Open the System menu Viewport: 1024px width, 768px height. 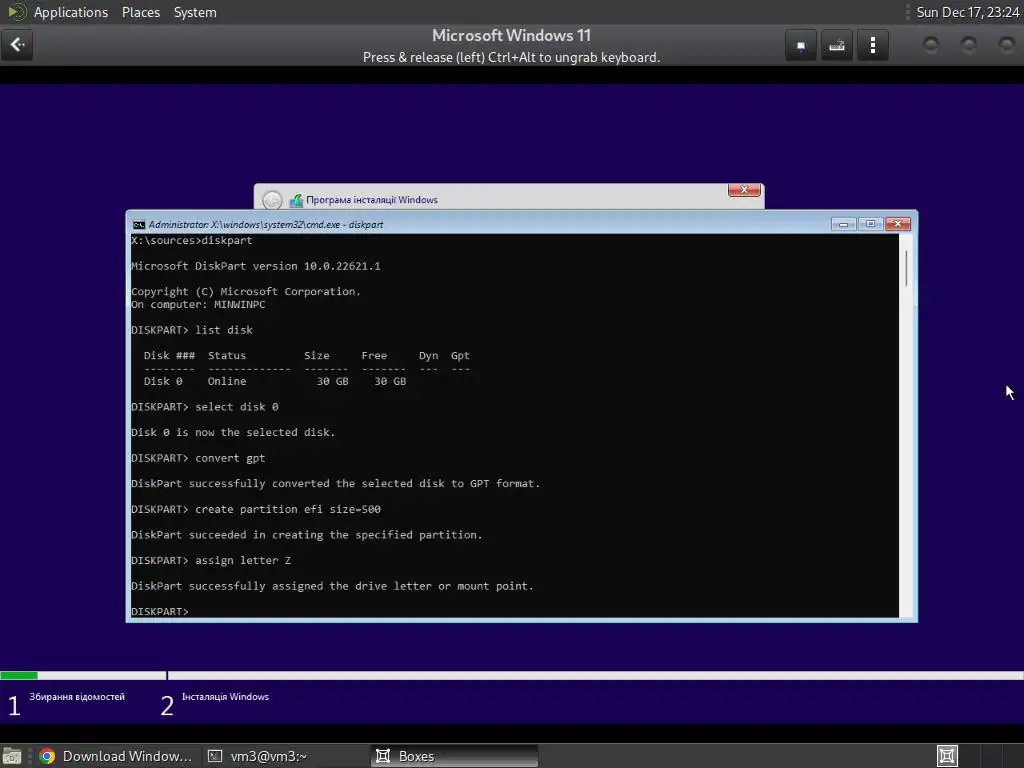[x=195, y=12]
